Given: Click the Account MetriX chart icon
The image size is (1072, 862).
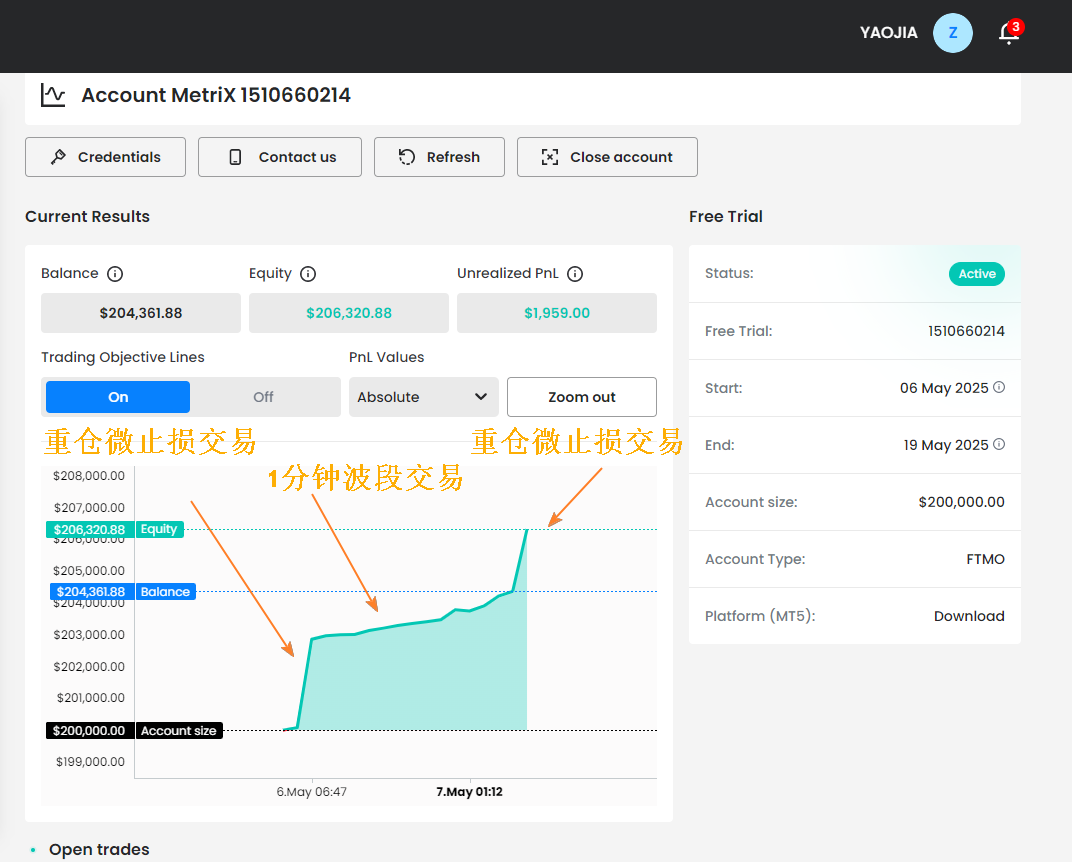Looking at the screenshot, I should point(53,95).
